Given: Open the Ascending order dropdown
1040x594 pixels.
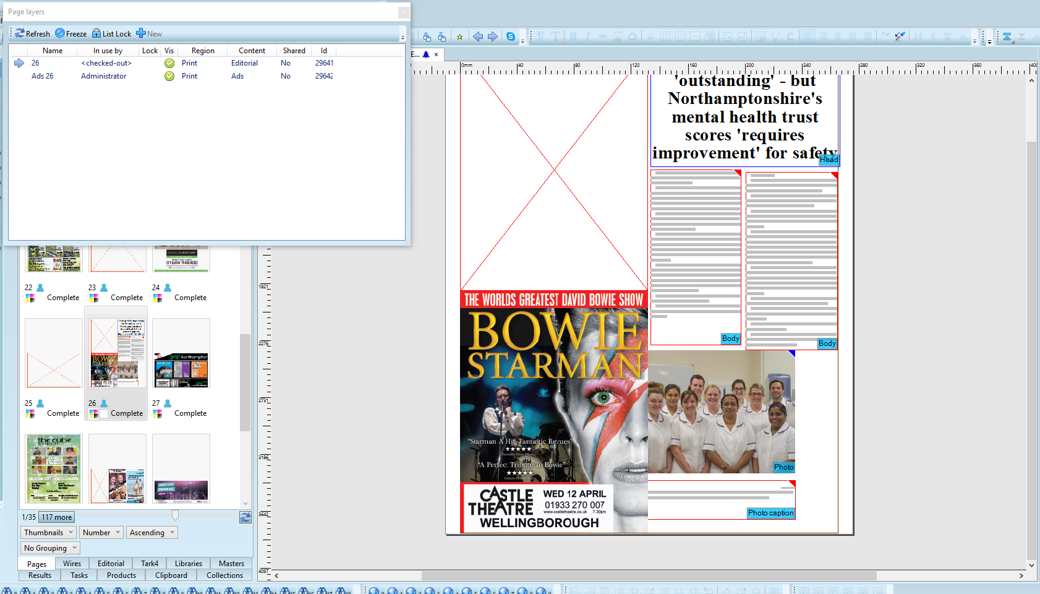Looking at the screenshot, I should point(152,532).
